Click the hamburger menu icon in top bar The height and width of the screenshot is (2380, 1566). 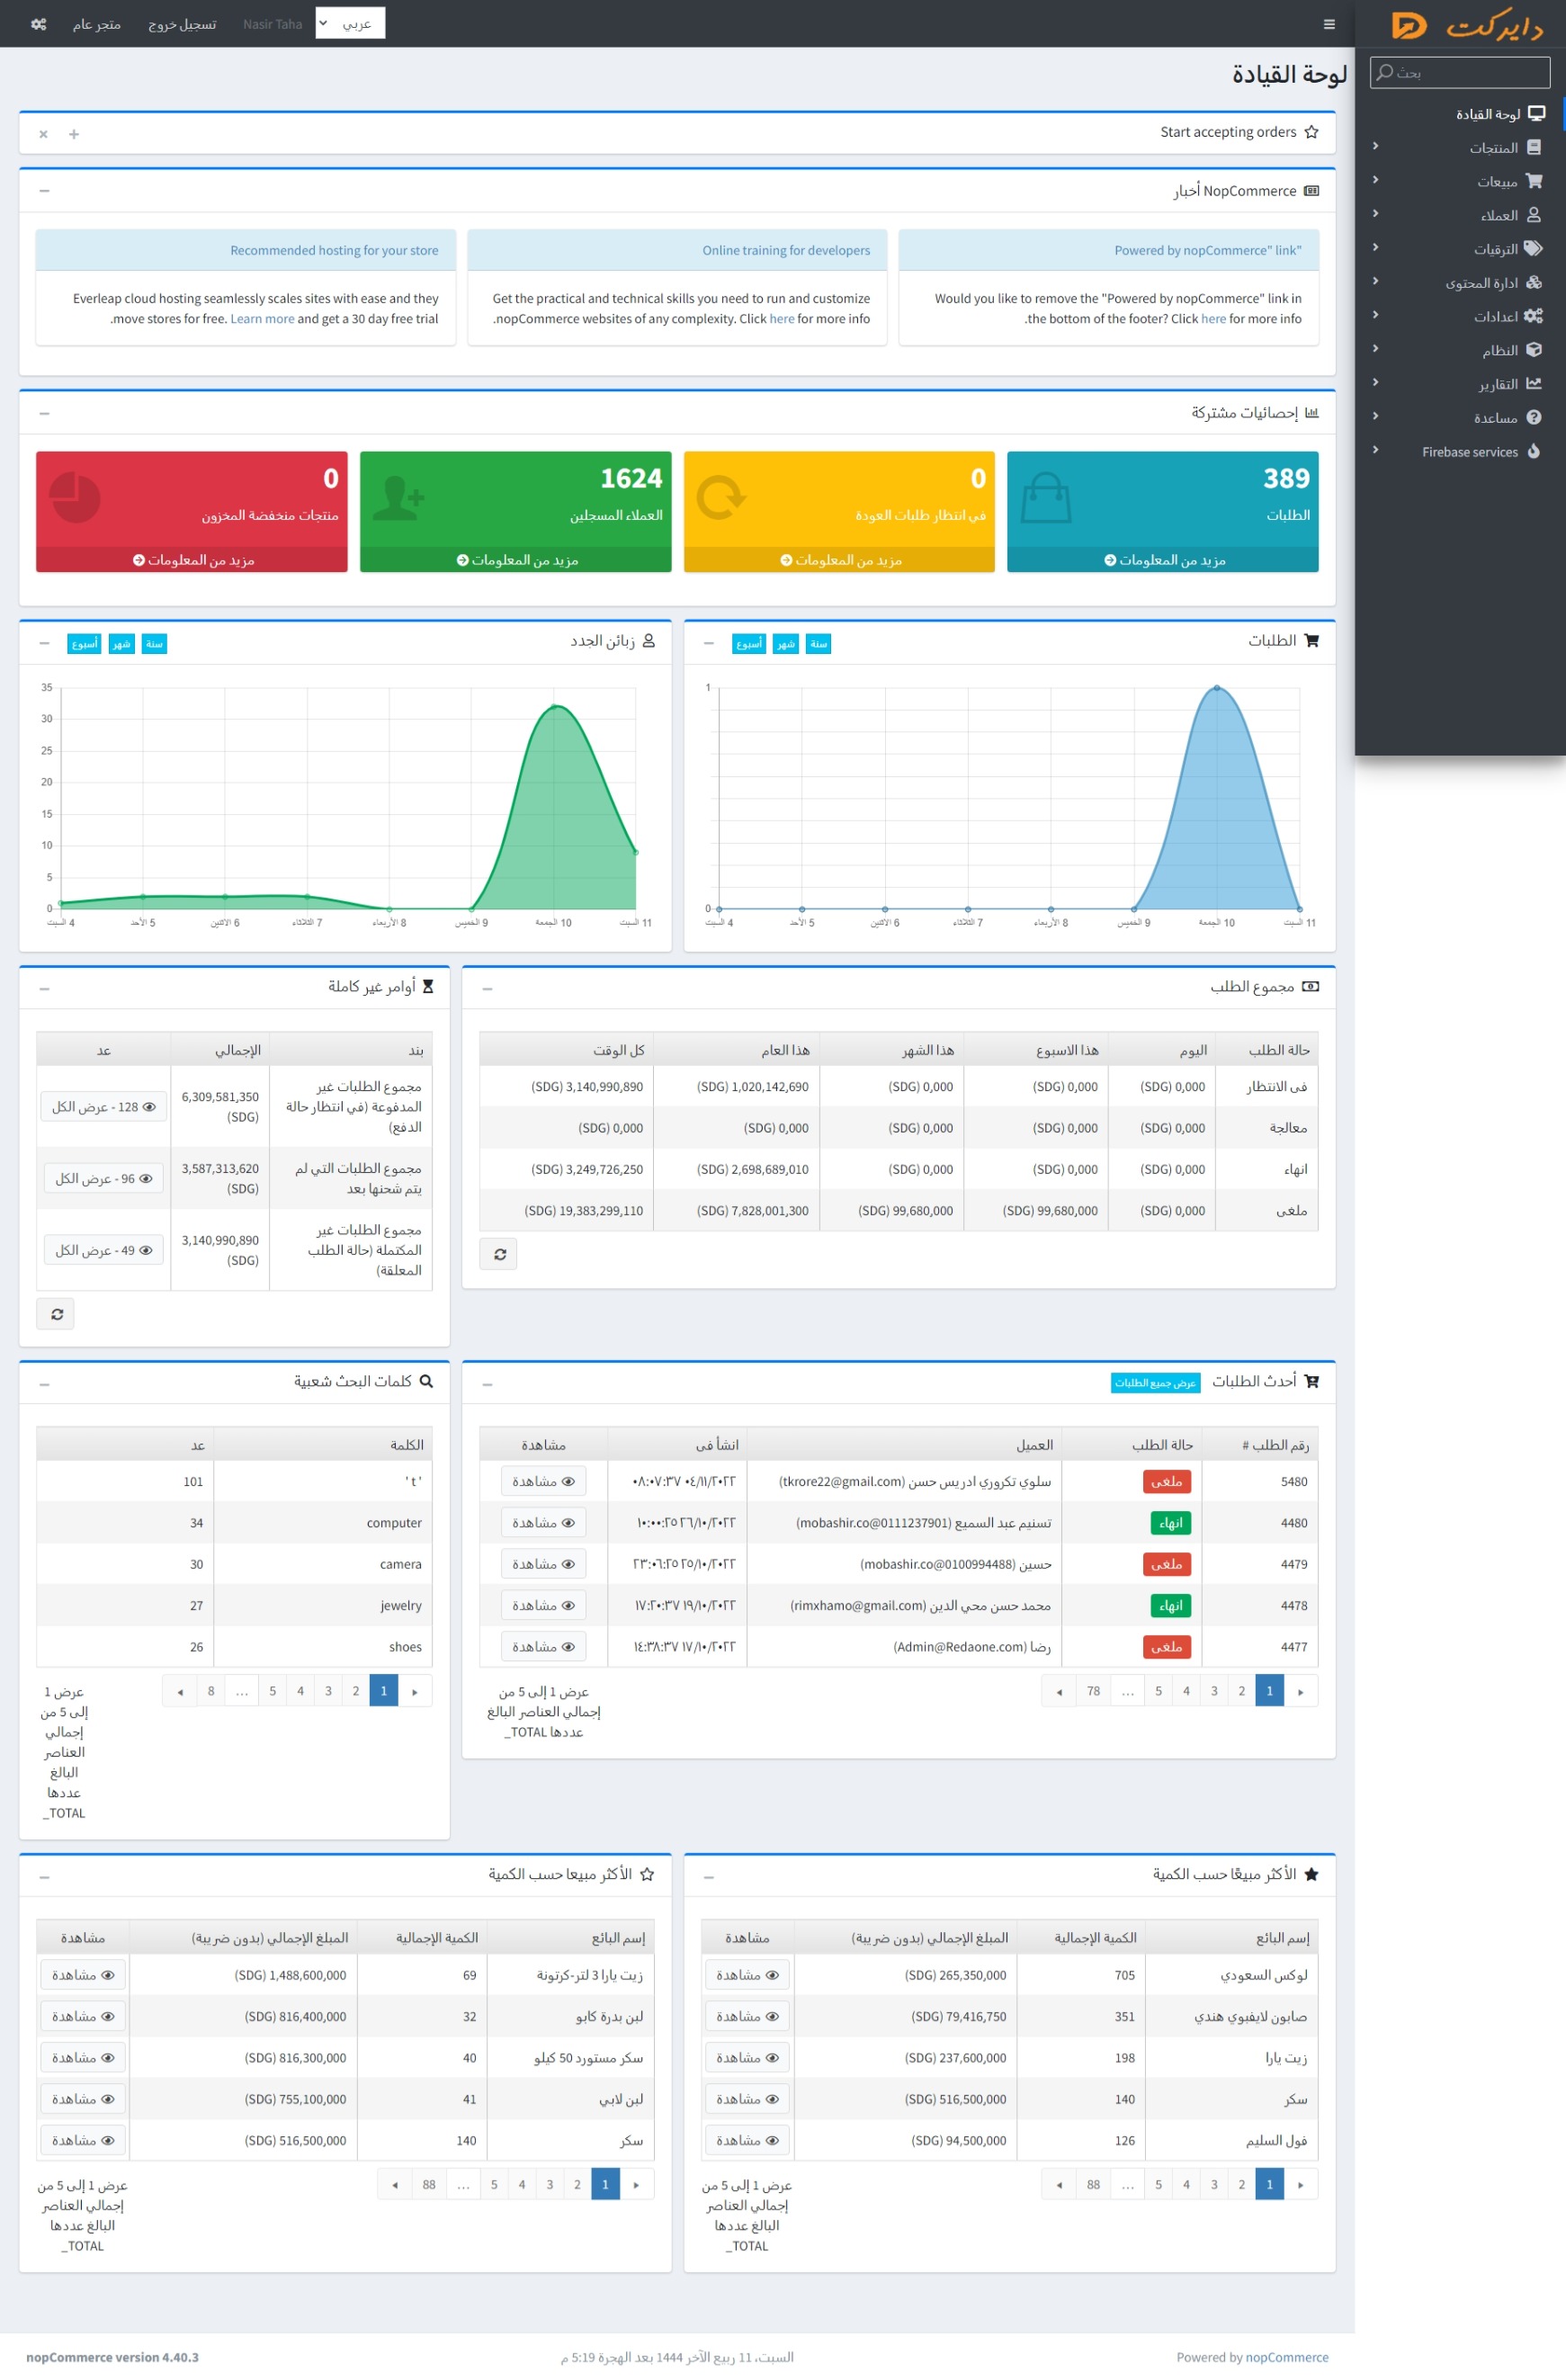coord(1329,24)
